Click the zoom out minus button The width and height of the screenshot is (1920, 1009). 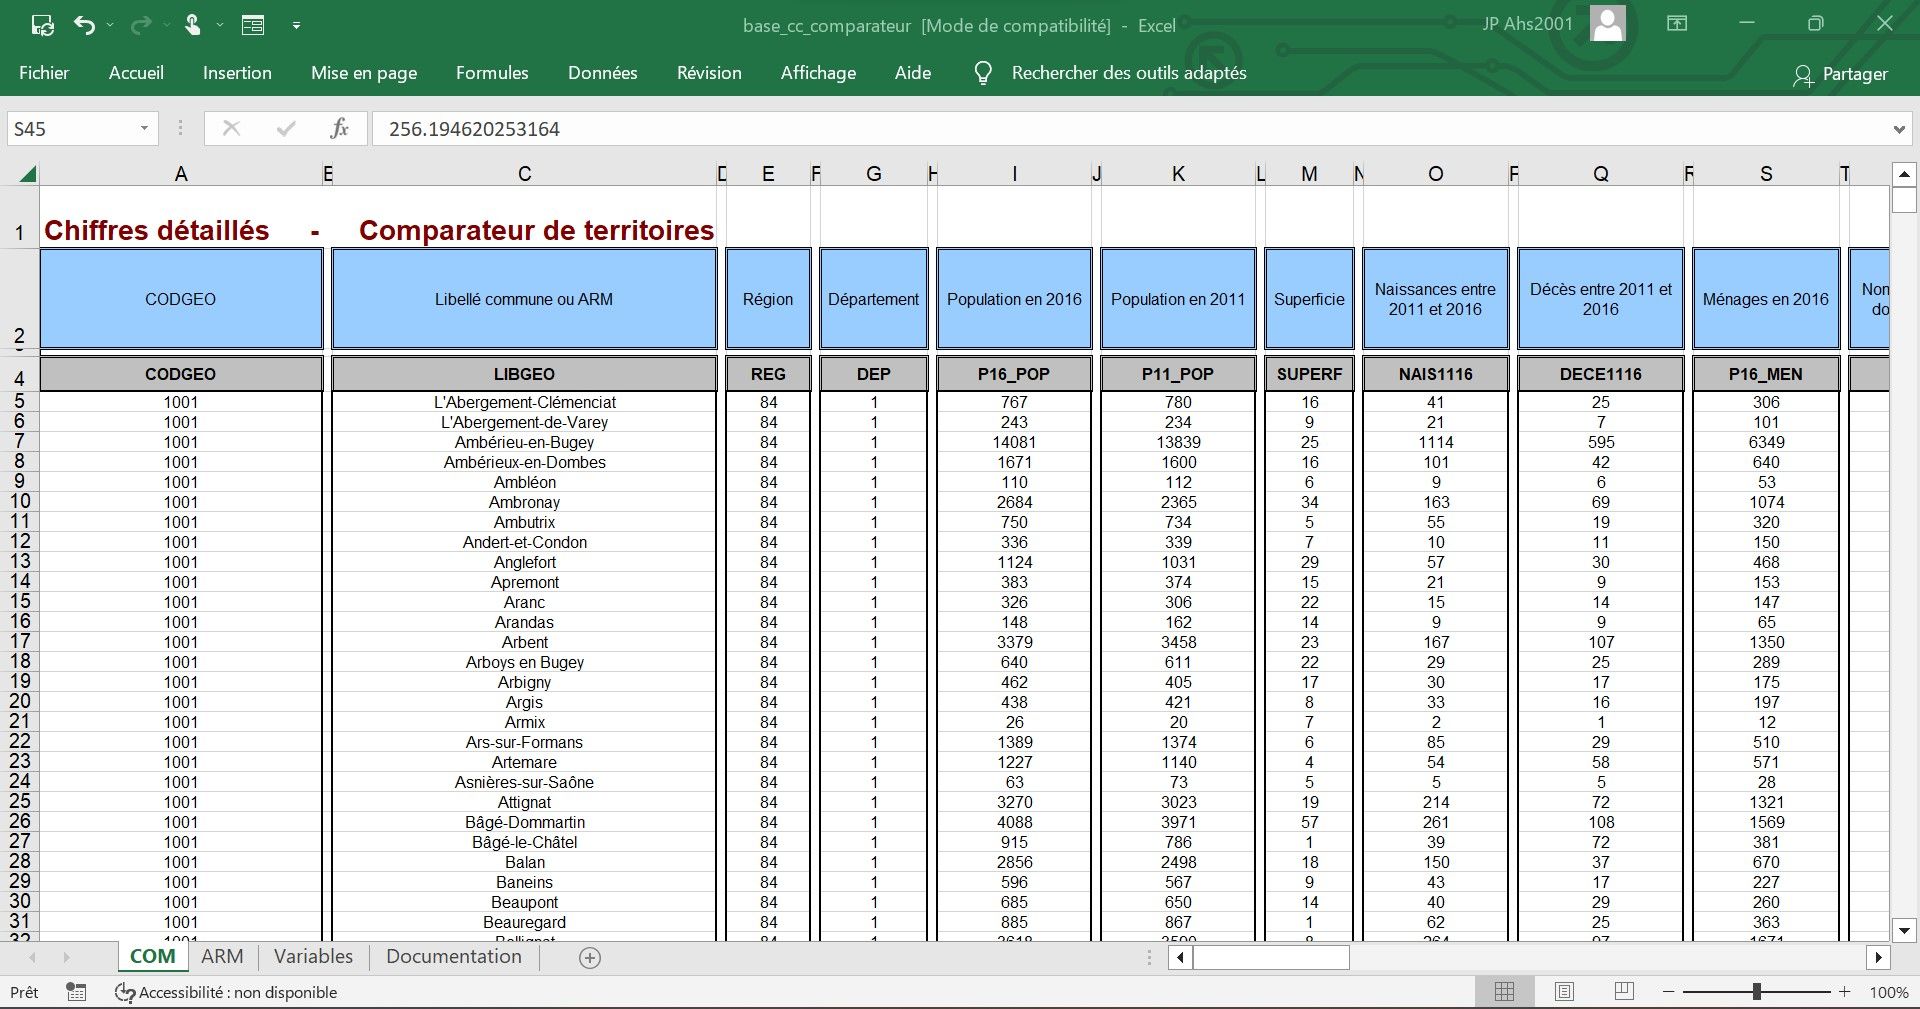pyautogui.click(x=1668, y=992)
